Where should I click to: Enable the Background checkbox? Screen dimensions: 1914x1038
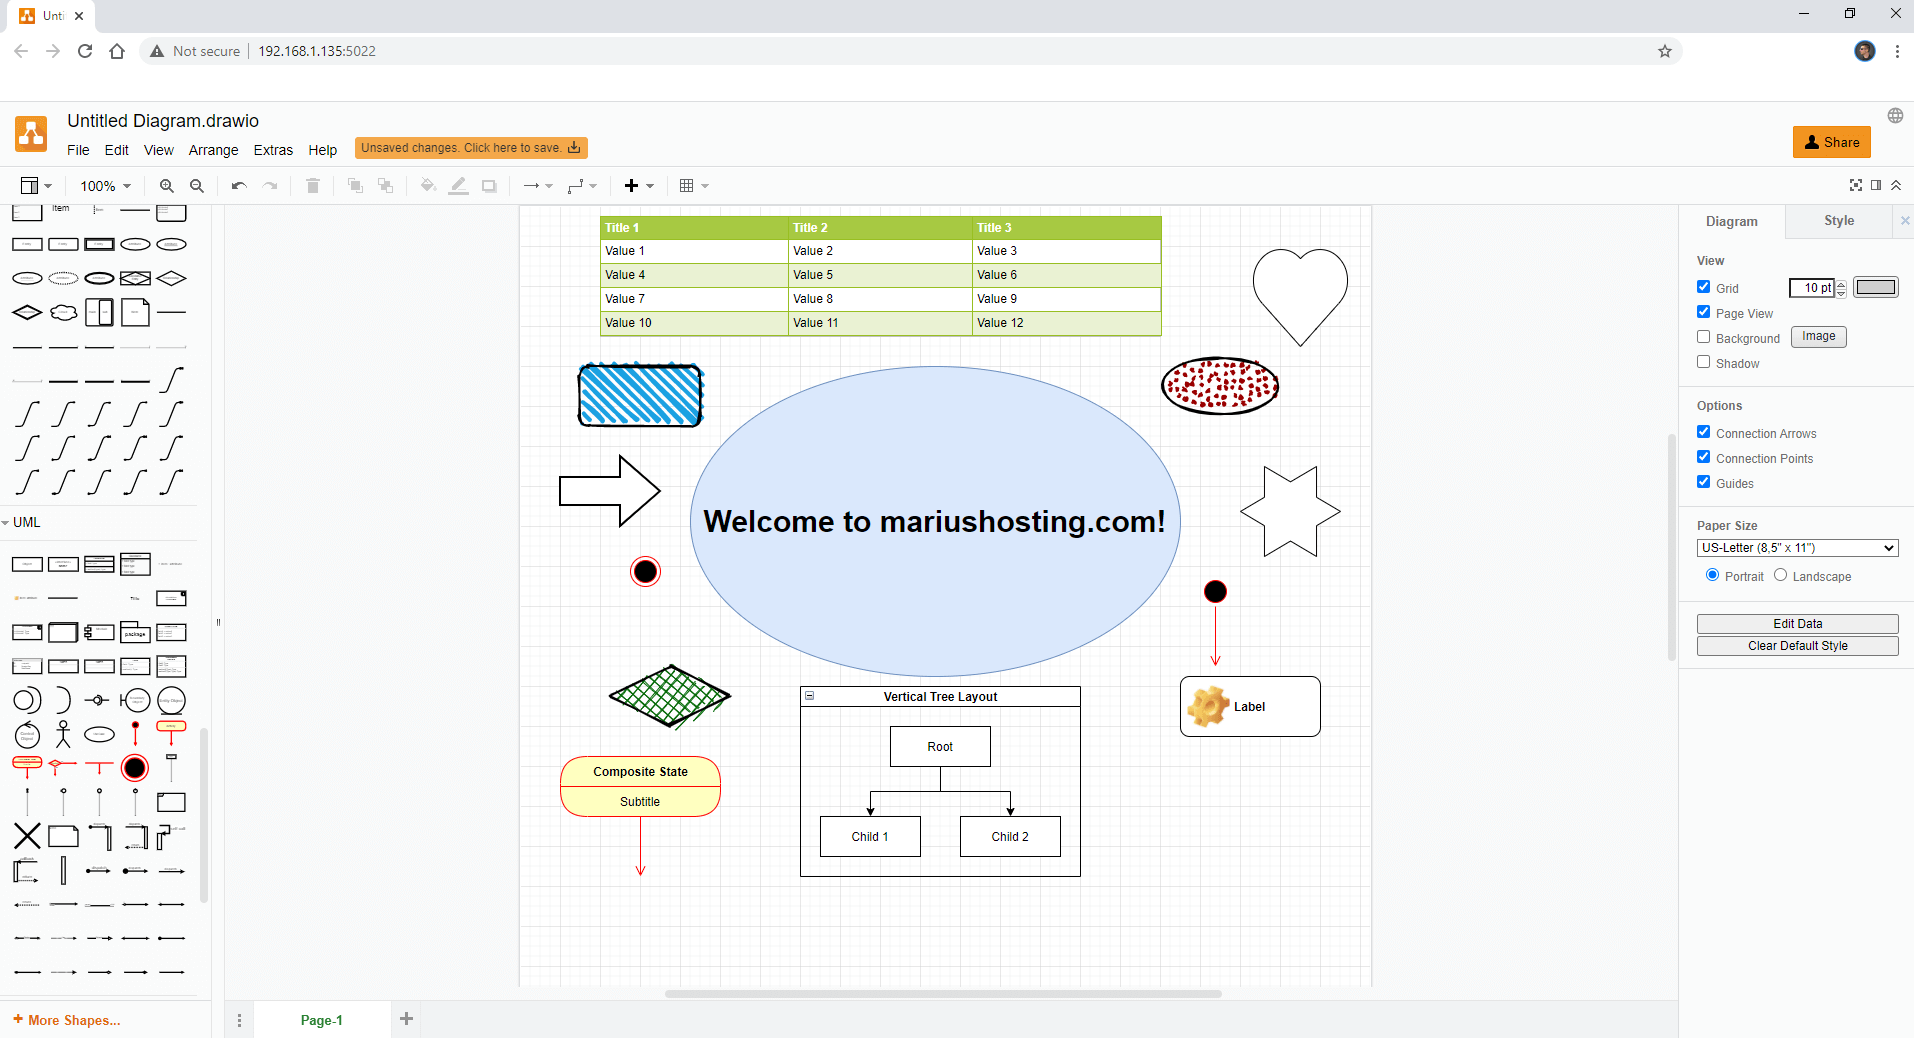(x=1704, y=337)
